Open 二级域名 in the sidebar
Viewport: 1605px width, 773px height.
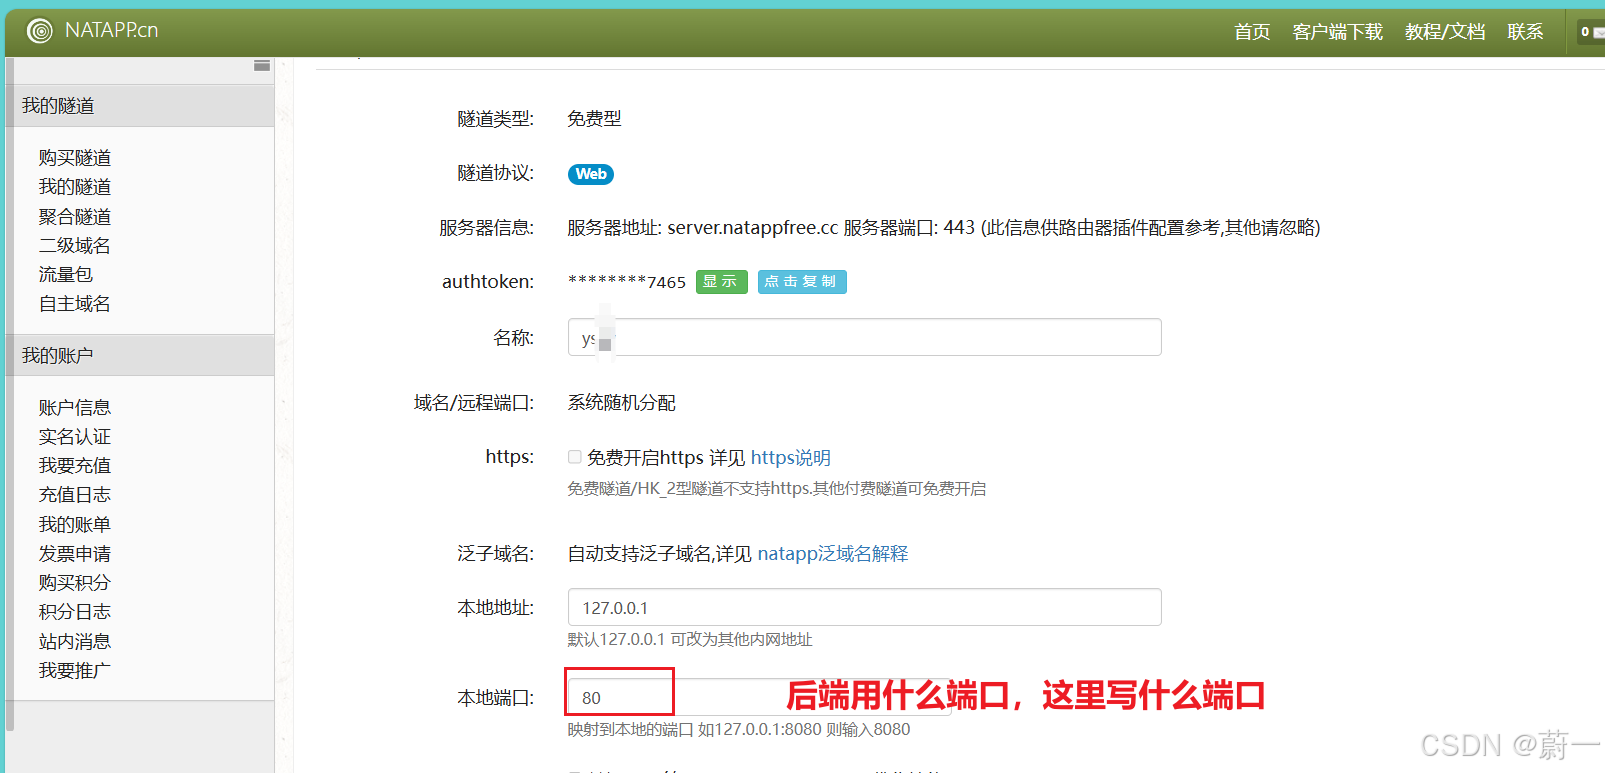[x=75, y=246]
